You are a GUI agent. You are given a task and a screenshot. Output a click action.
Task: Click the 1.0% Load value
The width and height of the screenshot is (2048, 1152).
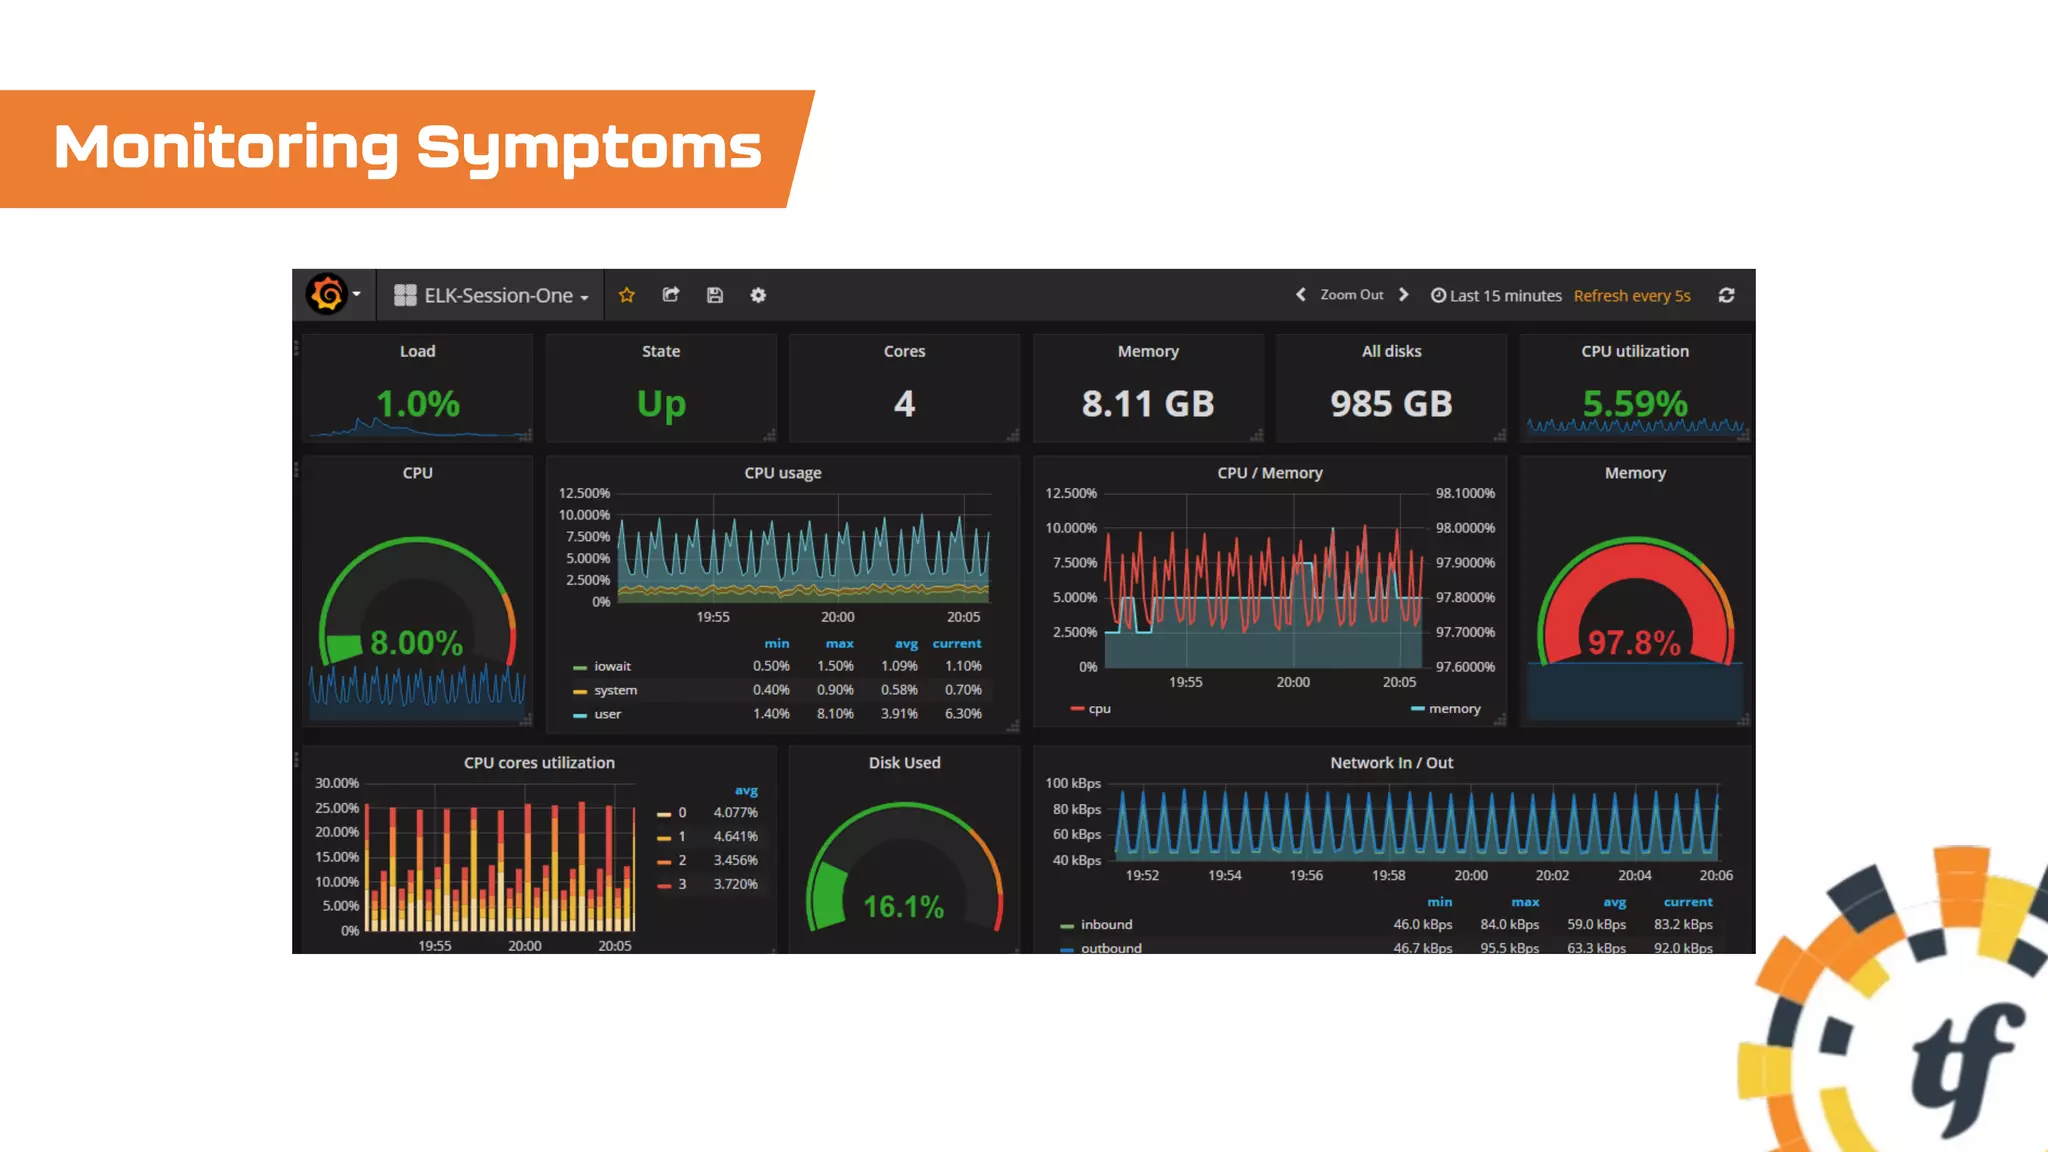click(x=418, y=404)
